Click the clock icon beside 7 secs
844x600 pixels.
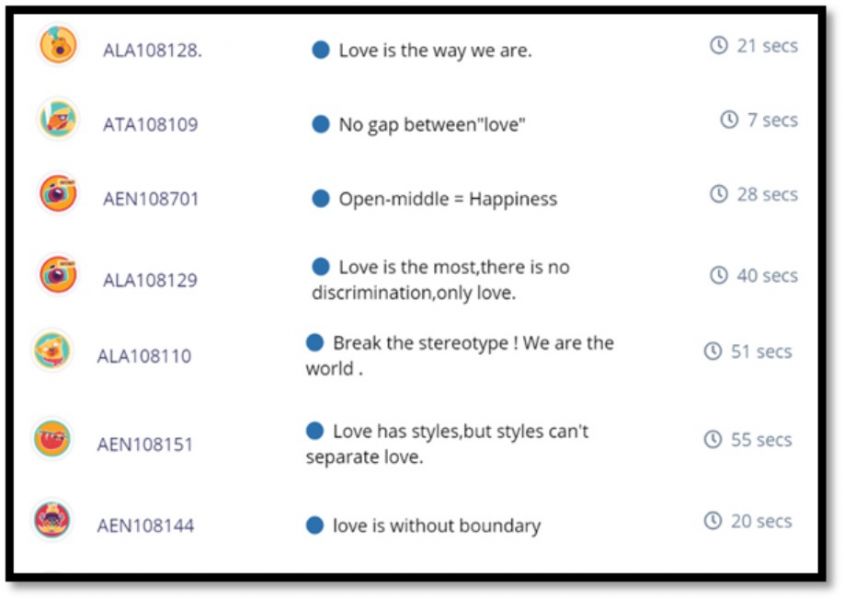pyautogui.click(x=729, y=119)
